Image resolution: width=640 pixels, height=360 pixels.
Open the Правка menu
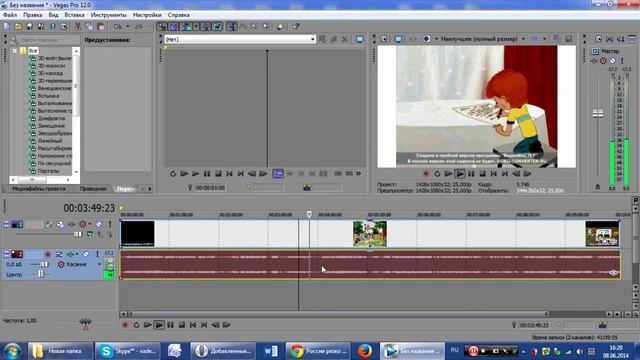click(x=33, y=15)
